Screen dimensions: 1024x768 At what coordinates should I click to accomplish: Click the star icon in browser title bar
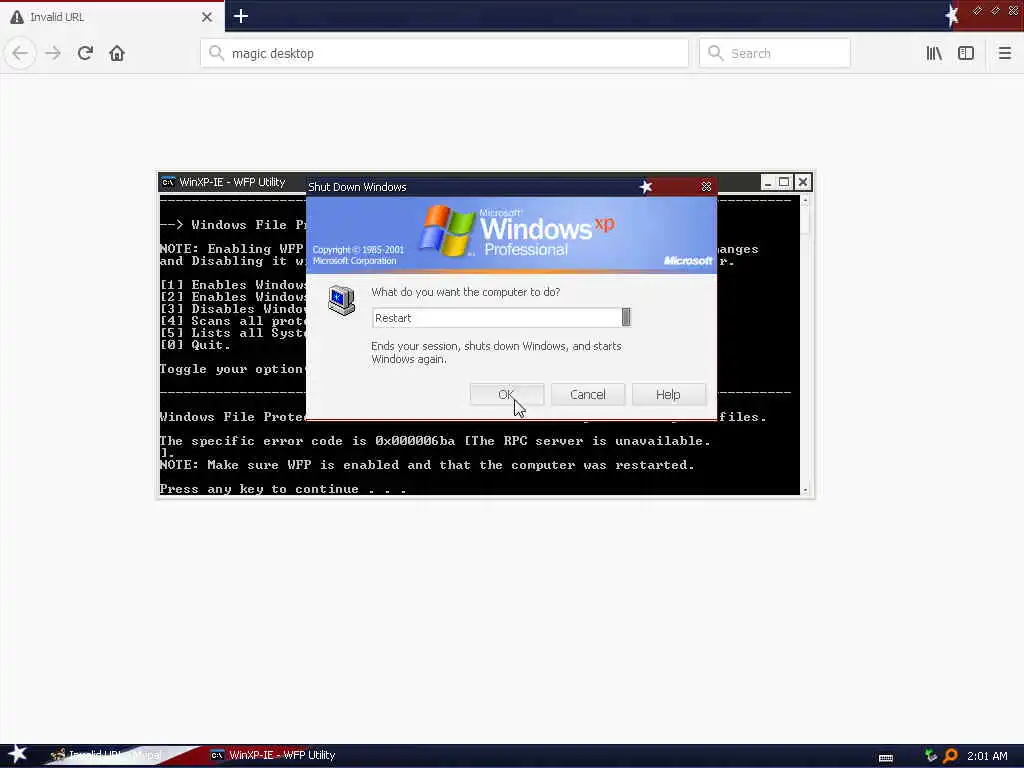[x=952, y=14]
